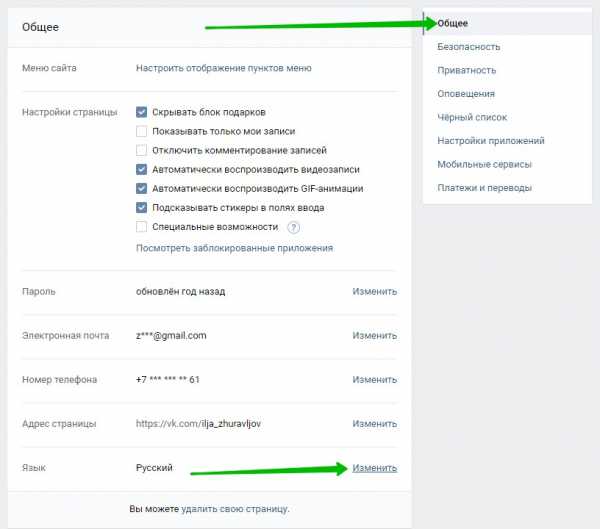Open Мобильные сервисы section
The image size is (600, 529).
484,164
